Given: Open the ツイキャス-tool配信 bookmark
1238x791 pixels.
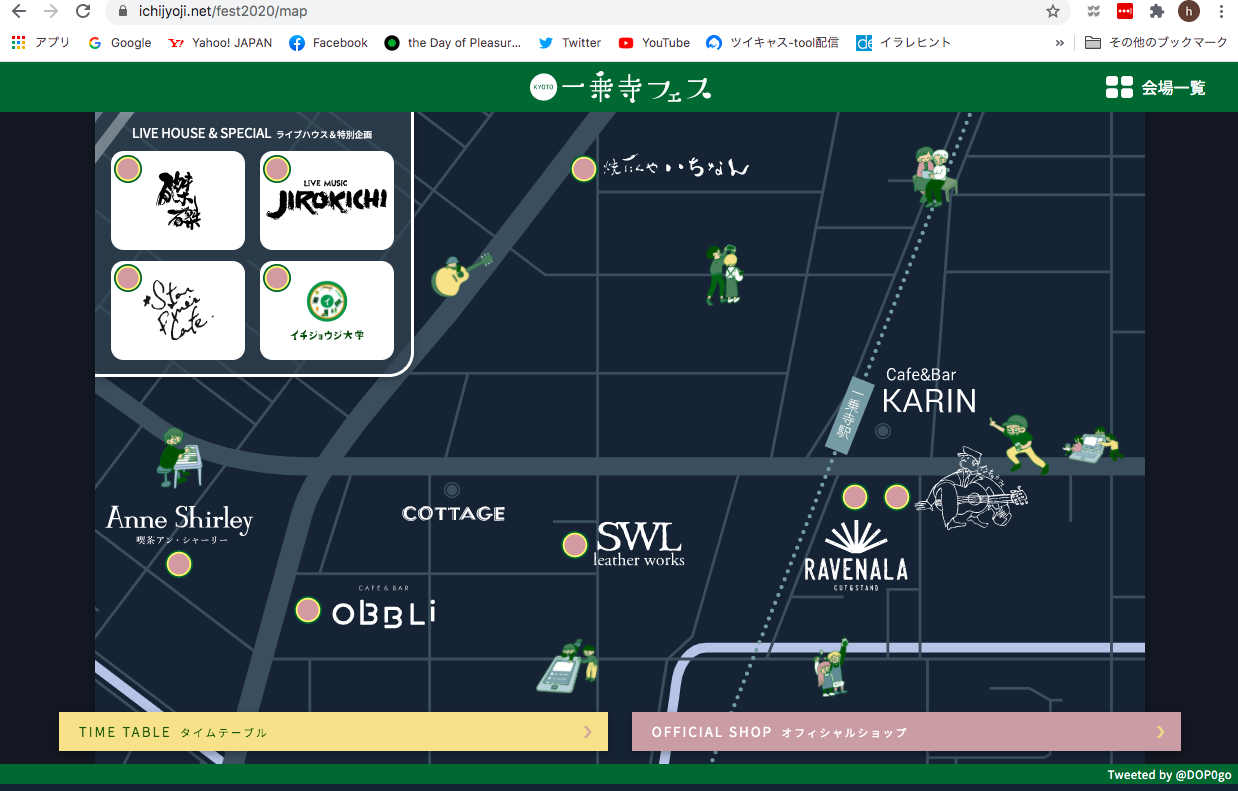Looking at the screenshot, I should [x=773, y=43].
